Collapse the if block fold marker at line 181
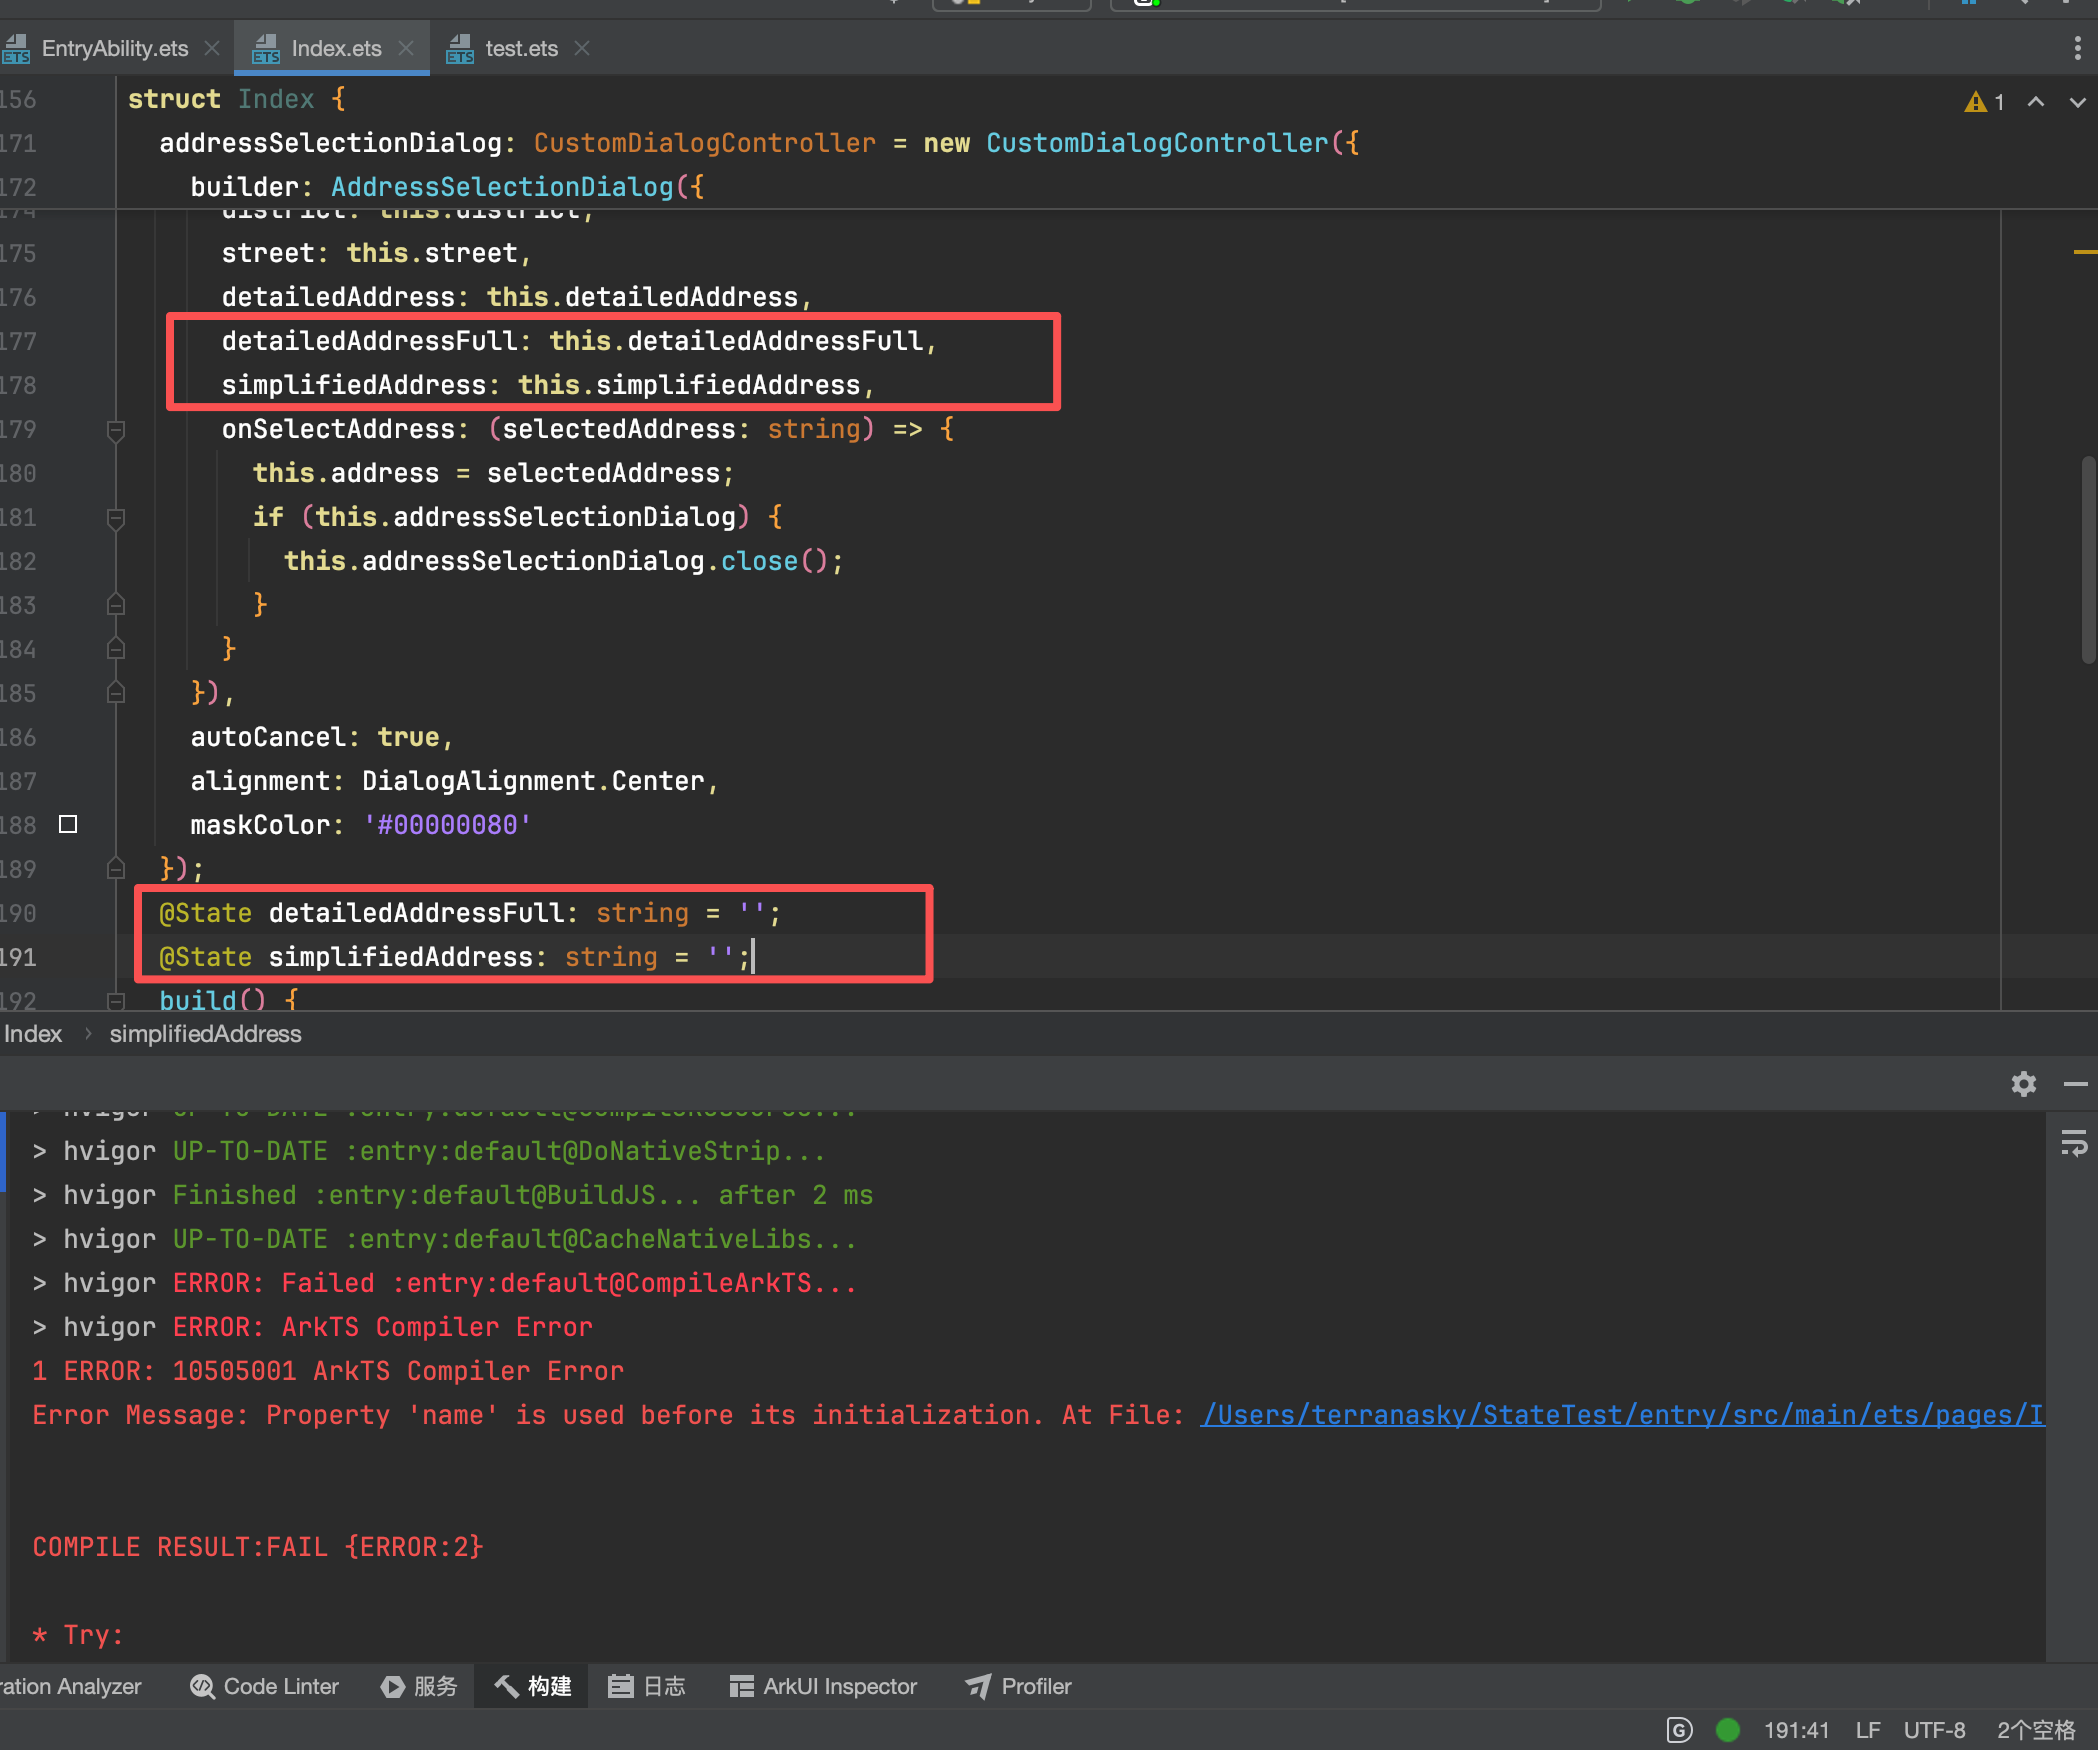This screenshot has height=1750, width=2098. point(116,518)
